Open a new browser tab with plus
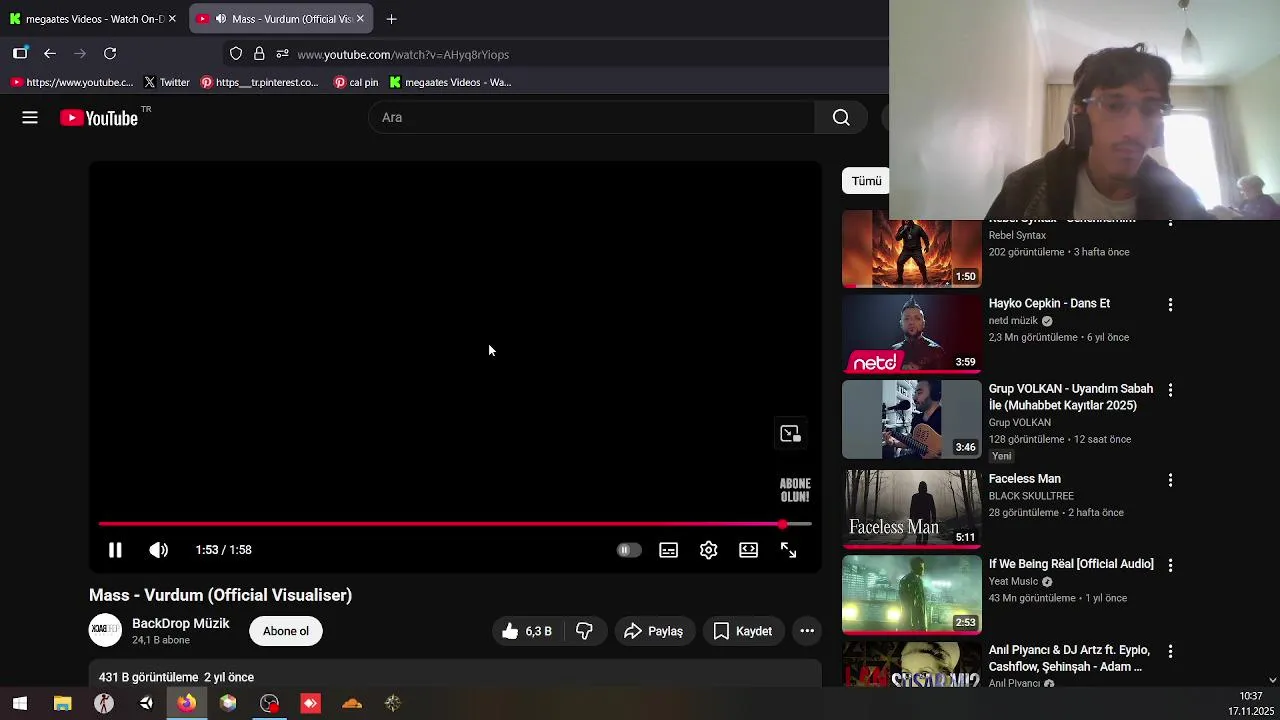The width and height of the screenshot is (1280, 720). 391,19
